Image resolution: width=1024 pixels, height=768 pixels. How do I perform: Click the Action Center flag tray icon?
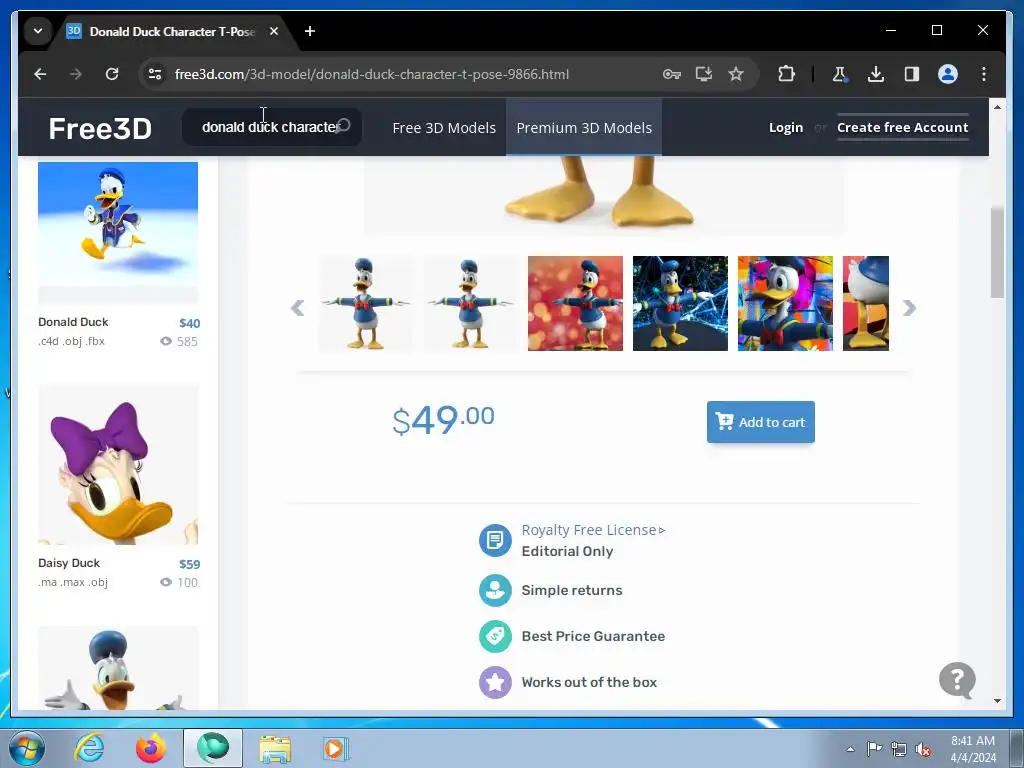[x=874, y=748]
